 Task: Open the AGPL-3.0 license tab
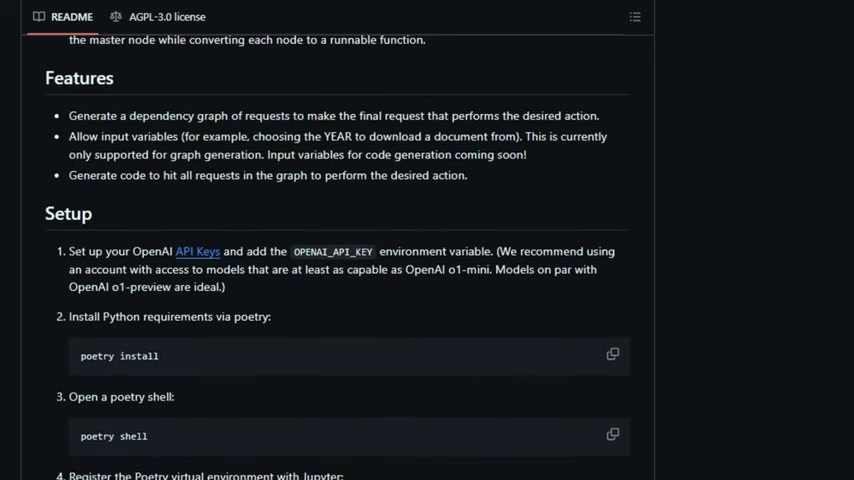point(158,17)
